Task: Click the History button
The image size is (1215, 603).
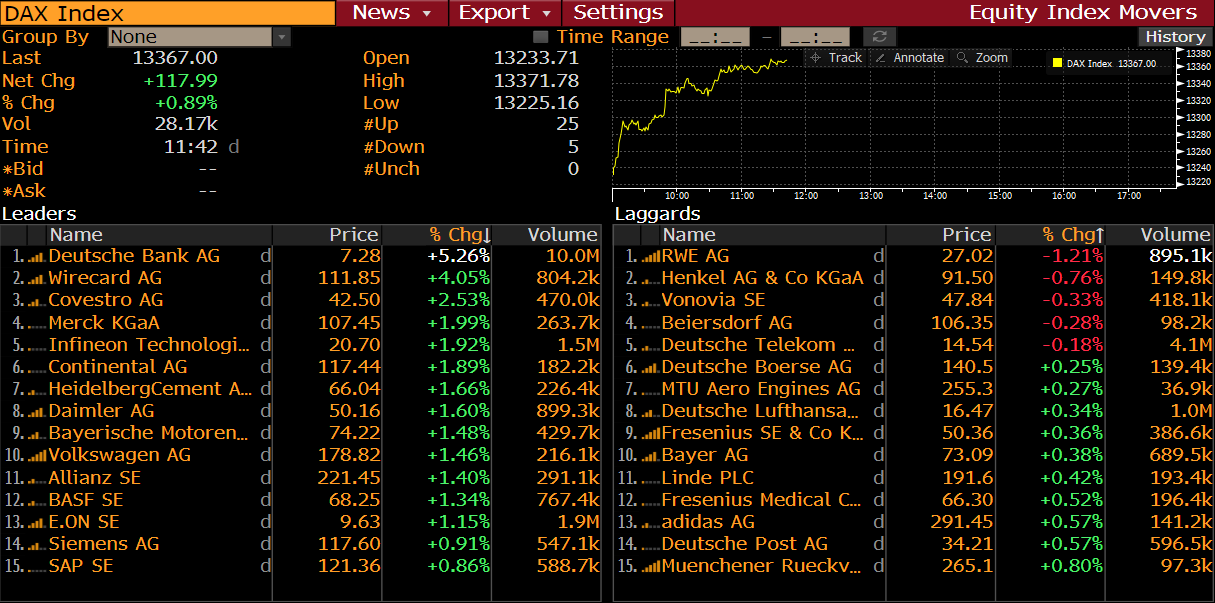Action: tap(1175, 37)
